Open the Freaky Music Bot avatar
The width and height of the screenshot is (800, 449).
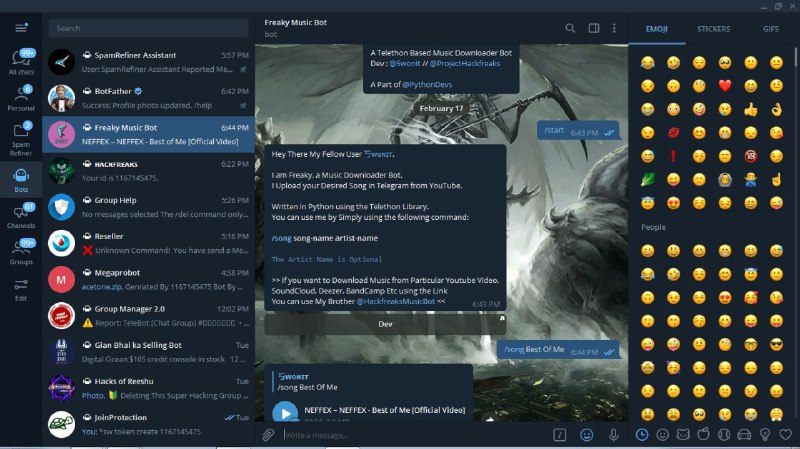61,135
